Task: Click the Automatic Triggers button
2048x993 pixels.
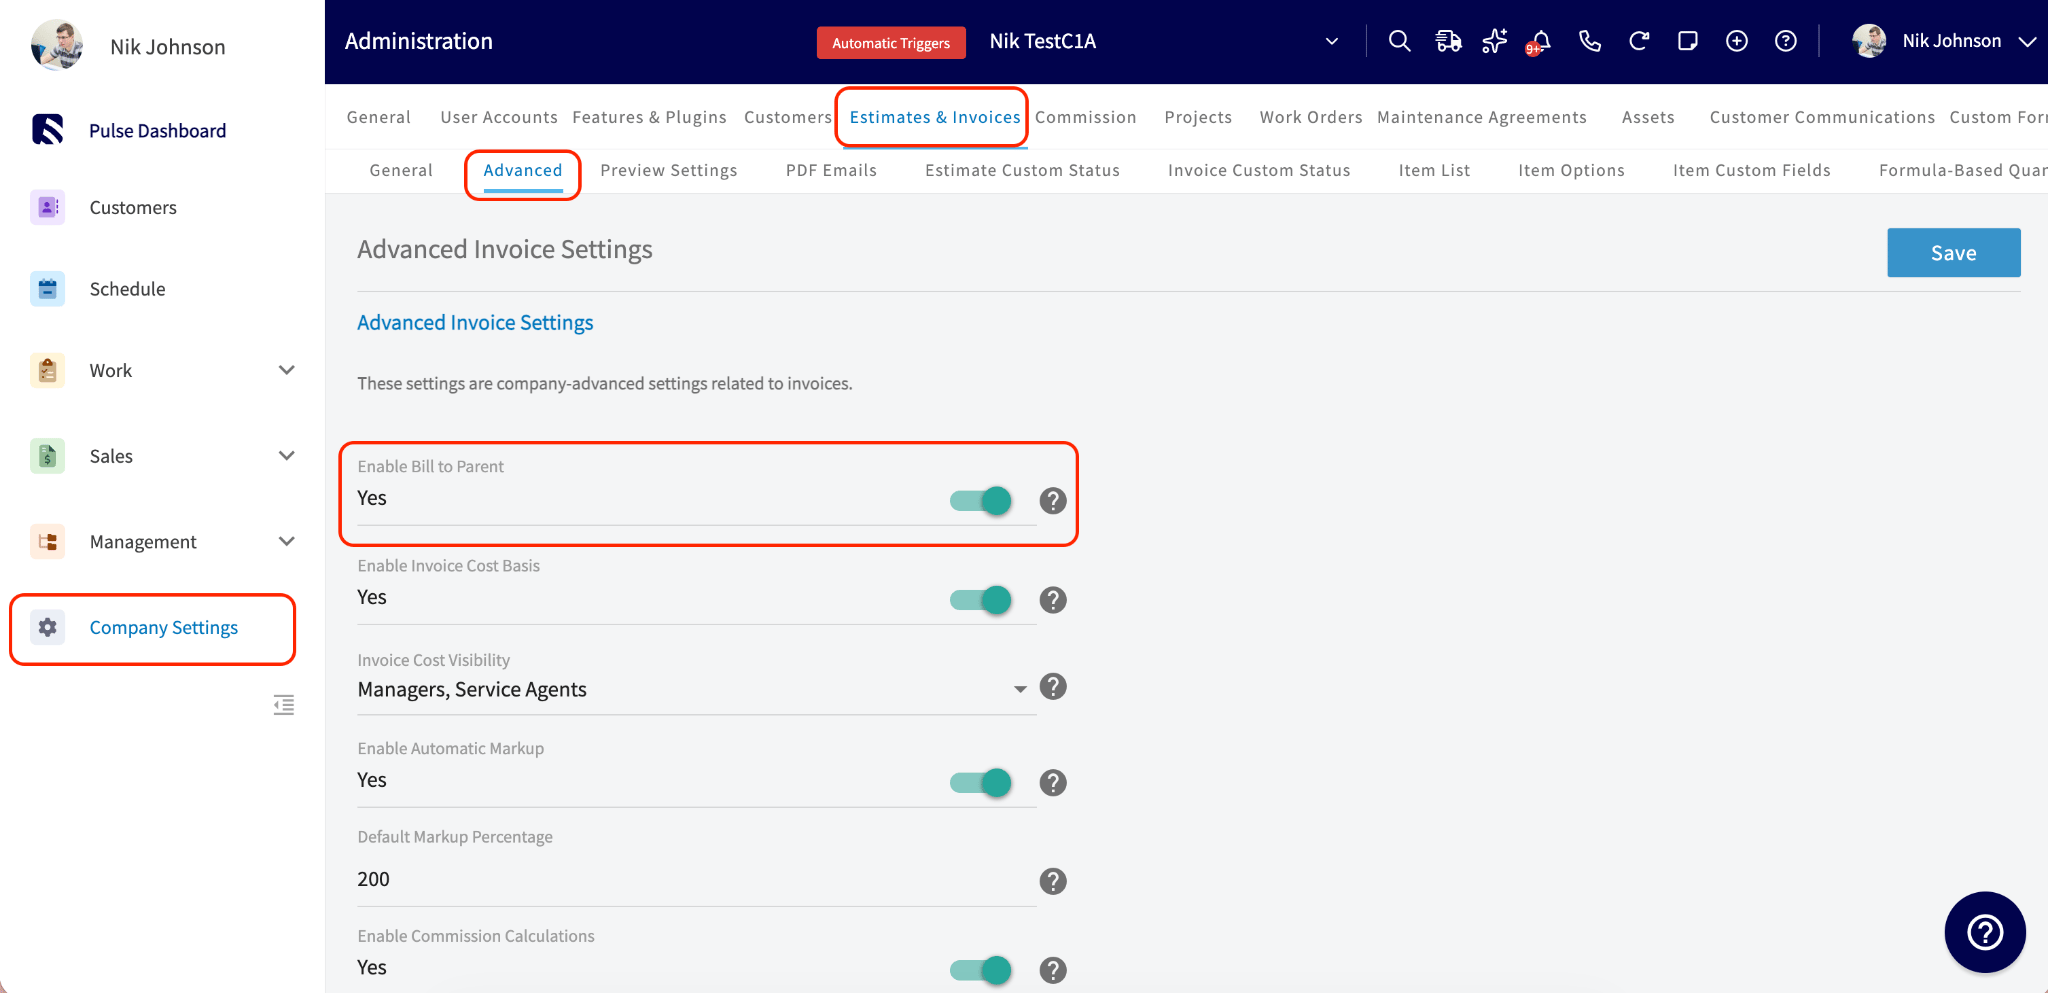Action: click(891, 43)
